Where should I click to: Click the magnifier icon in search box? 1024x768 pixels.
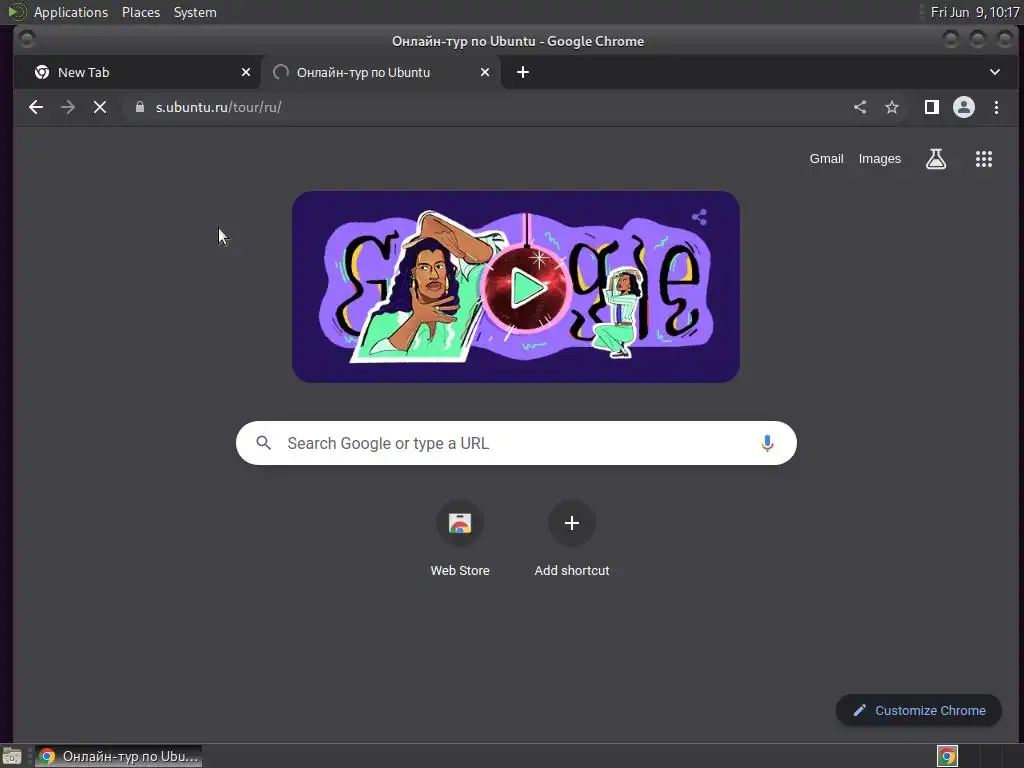pyautogui.click(x=264, y=443)
